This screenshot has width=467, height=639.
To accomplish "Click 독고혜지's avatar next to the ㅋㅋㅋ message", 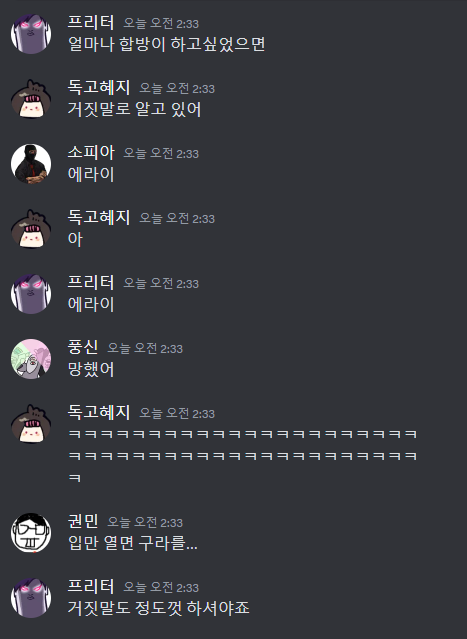I will click(x=31, y=423).
